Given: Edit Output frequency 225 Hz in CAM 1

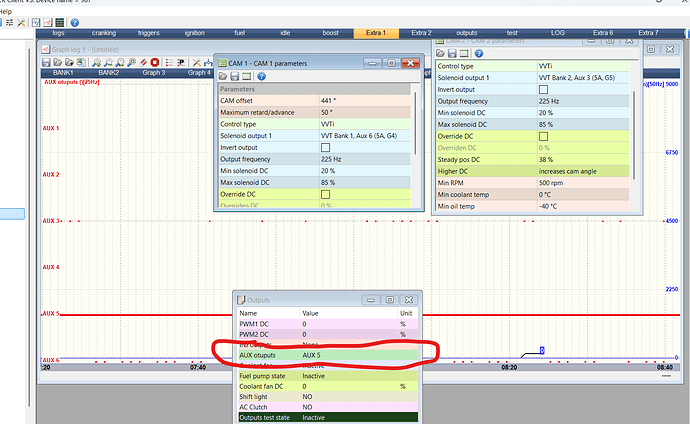Looking at the screenshot, I should [x=365, y=159].
